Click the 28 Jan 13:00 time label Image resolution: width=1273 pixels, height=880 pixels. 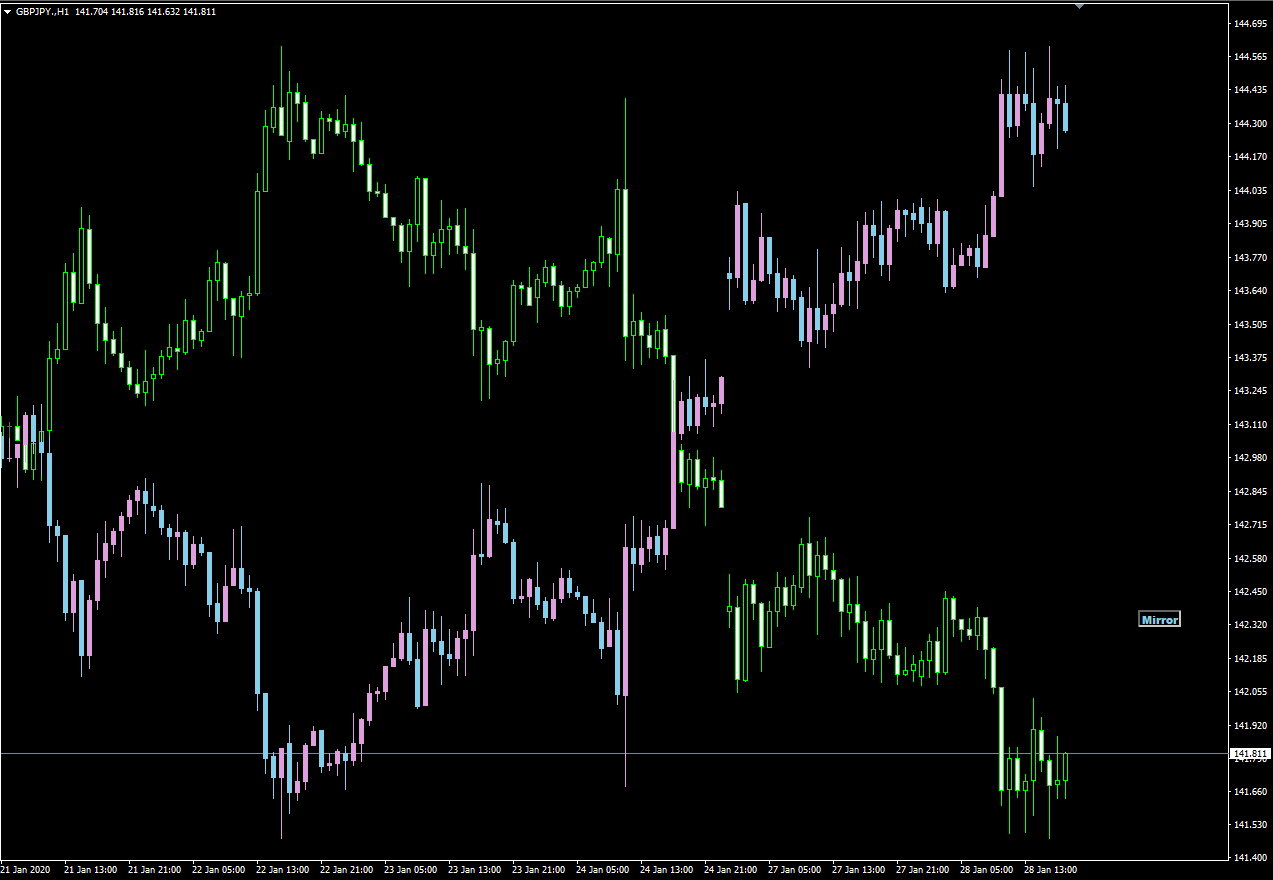pyautogui.click(x=1050, y=870)
